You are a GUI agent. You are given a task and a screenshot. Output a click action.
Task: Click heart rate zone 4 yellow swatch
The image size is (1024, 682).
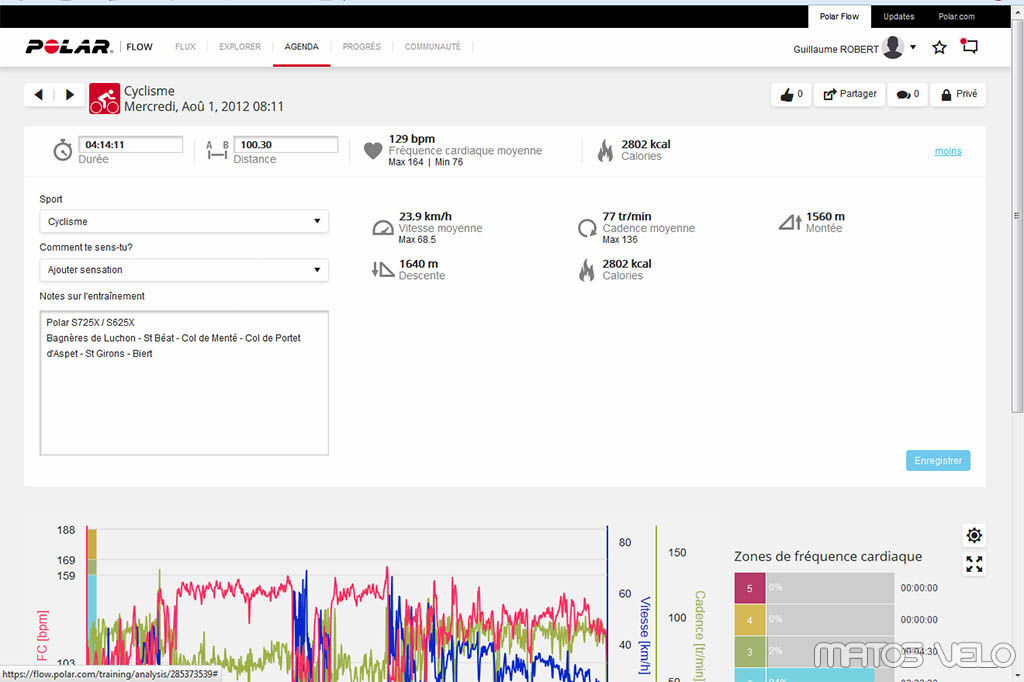tap(750, 620)
